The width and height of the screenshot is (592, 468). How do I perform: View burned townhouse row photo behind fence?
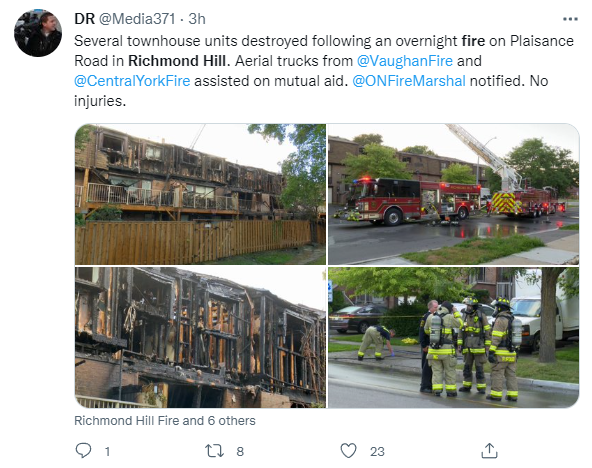coord(200,194)
